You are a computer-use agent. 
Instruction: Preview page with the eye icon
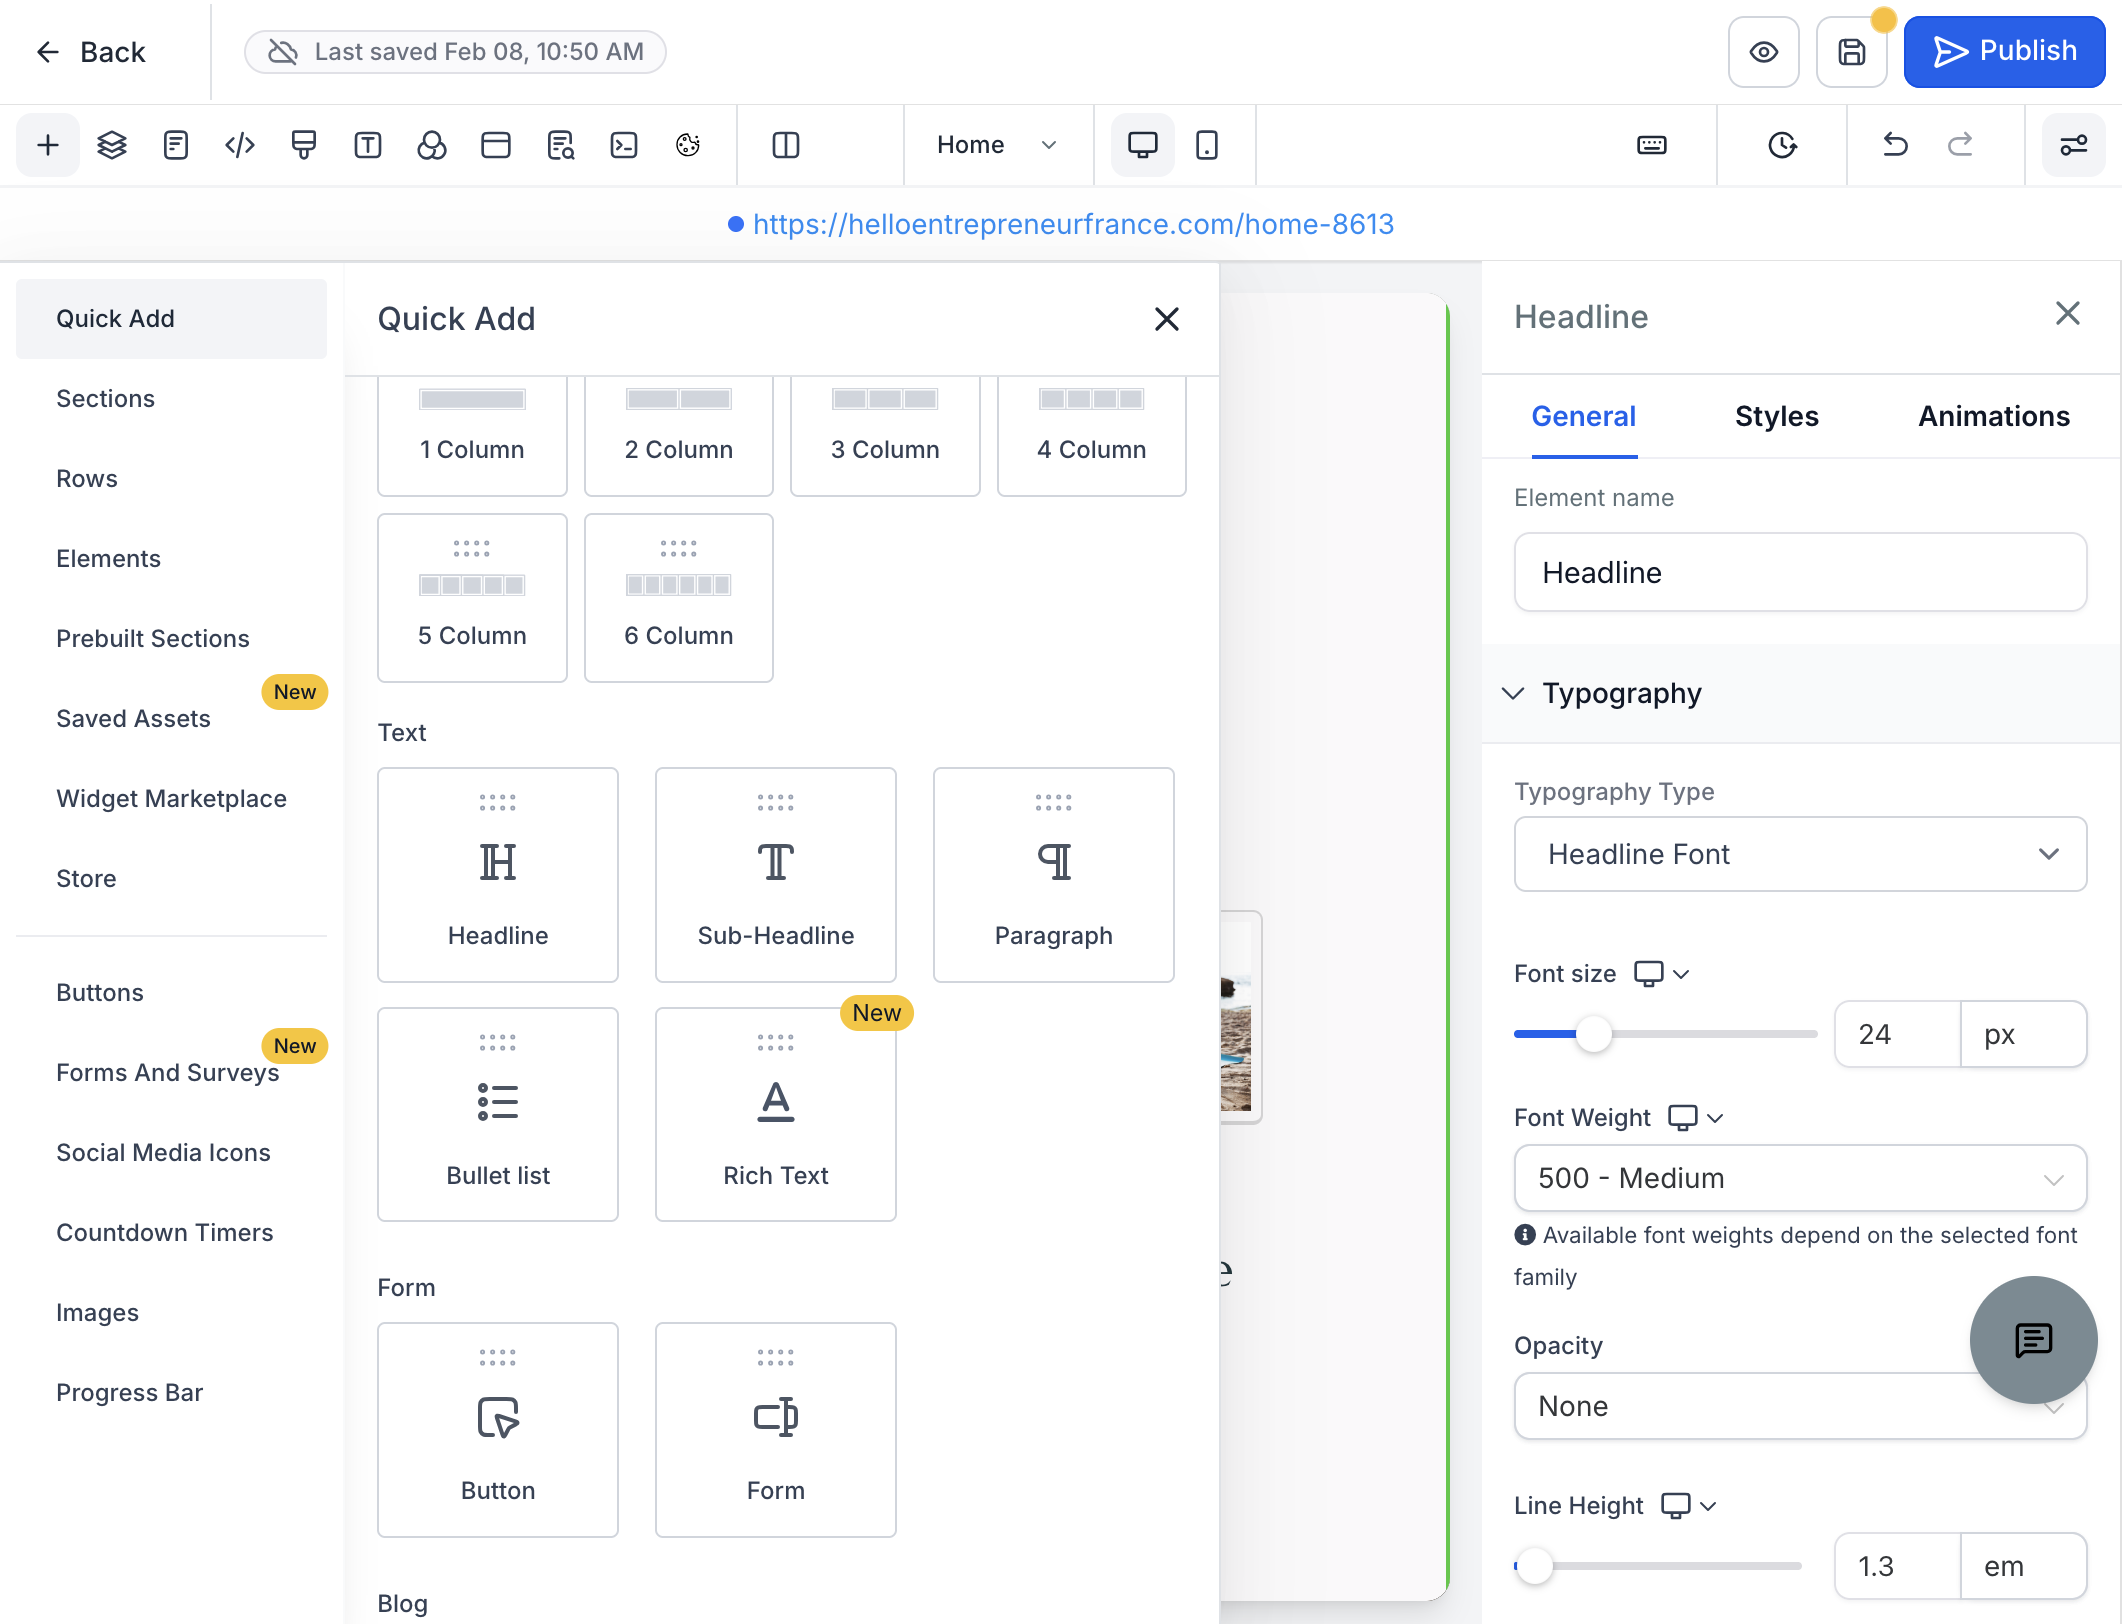[1764, 52]
